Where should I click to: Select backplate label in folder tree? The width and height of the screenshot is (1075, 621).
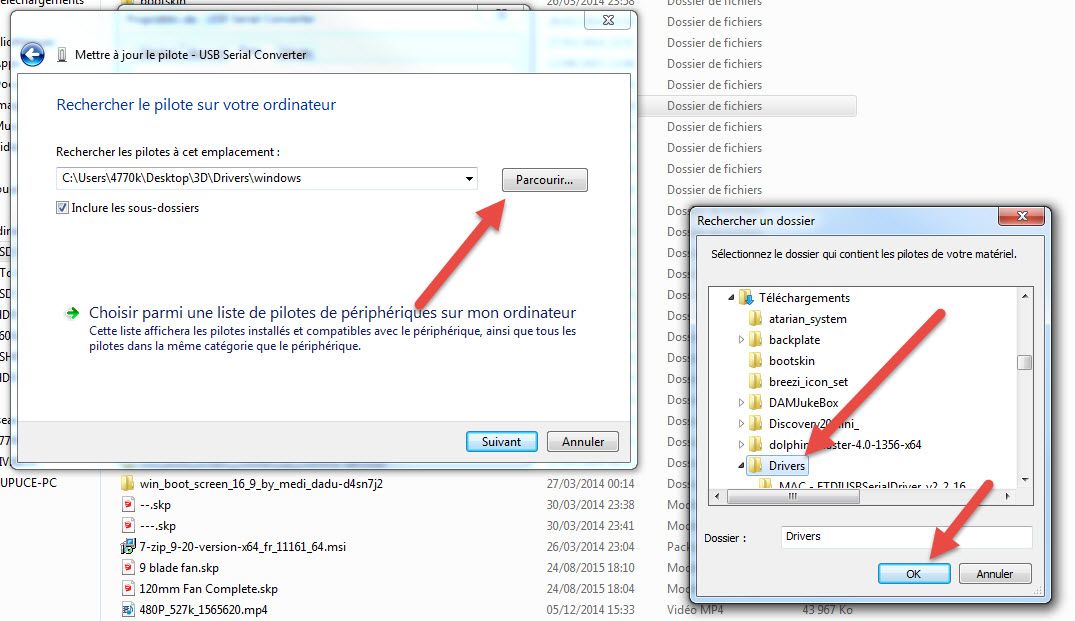pos(794,339)
